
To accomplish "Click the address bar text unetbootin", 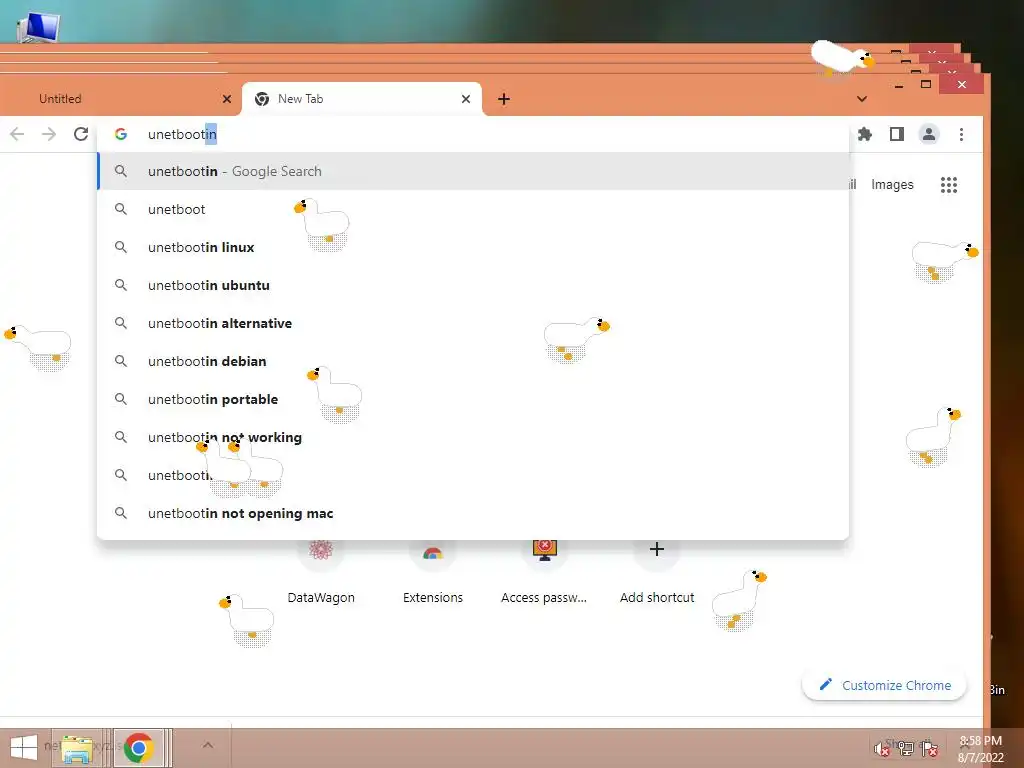I will (x=182, y=134).
